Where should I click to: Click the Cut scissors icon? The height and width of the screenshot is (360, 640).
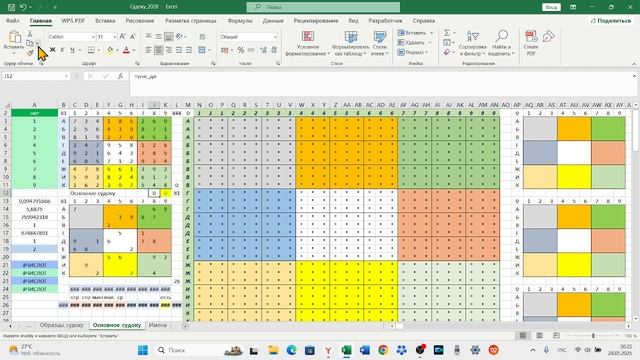[30, 34]
